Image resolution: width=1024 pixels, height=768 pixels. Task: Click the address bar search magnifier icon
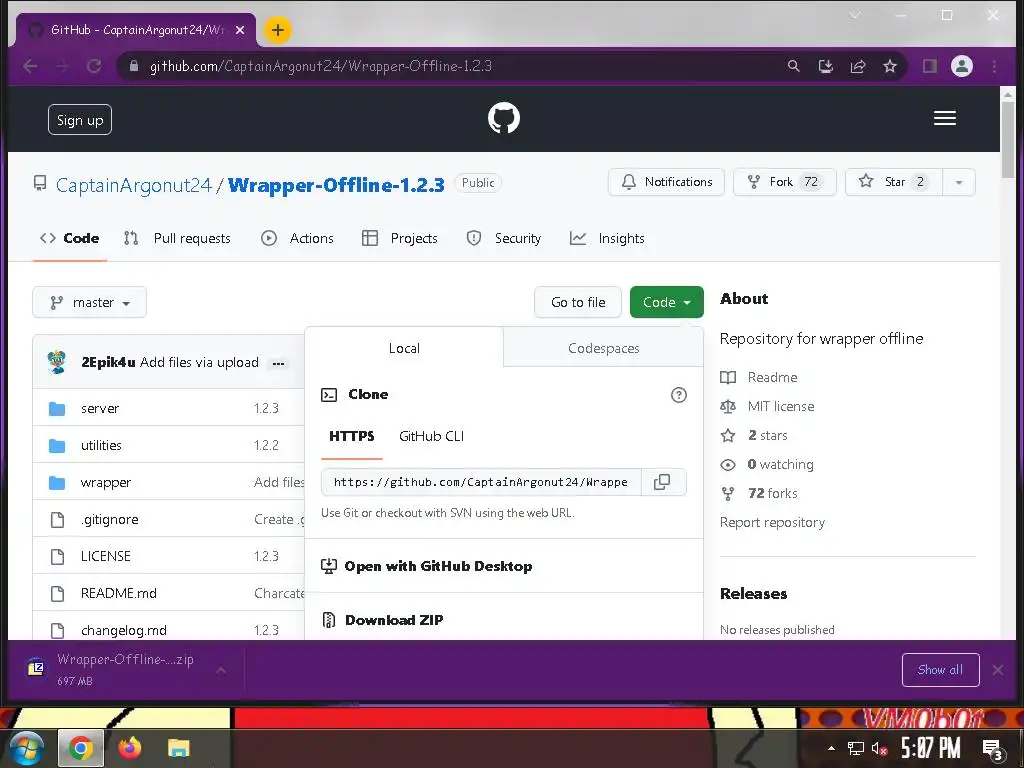pyautogui.click(x=793, y=66)
